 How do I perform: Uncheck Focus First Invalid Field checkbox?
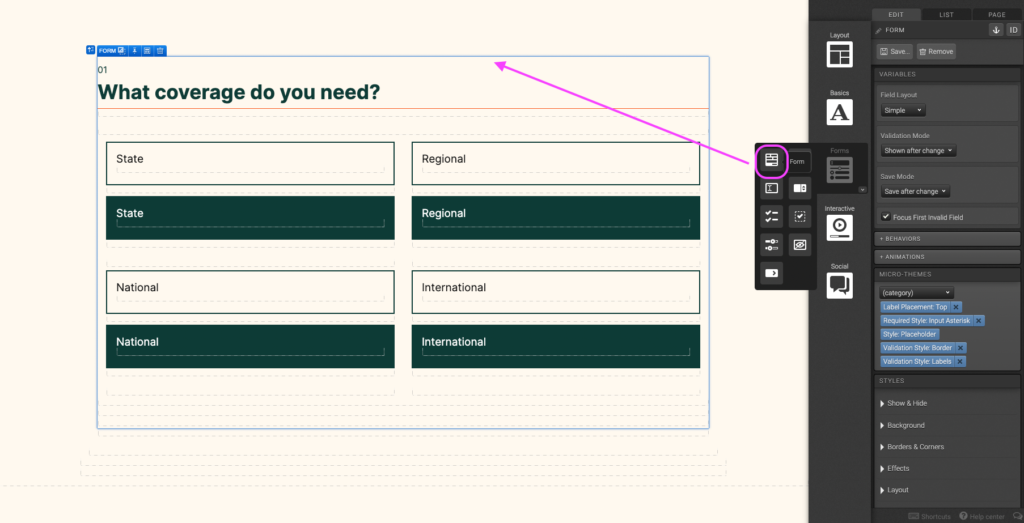pos(886,216)
